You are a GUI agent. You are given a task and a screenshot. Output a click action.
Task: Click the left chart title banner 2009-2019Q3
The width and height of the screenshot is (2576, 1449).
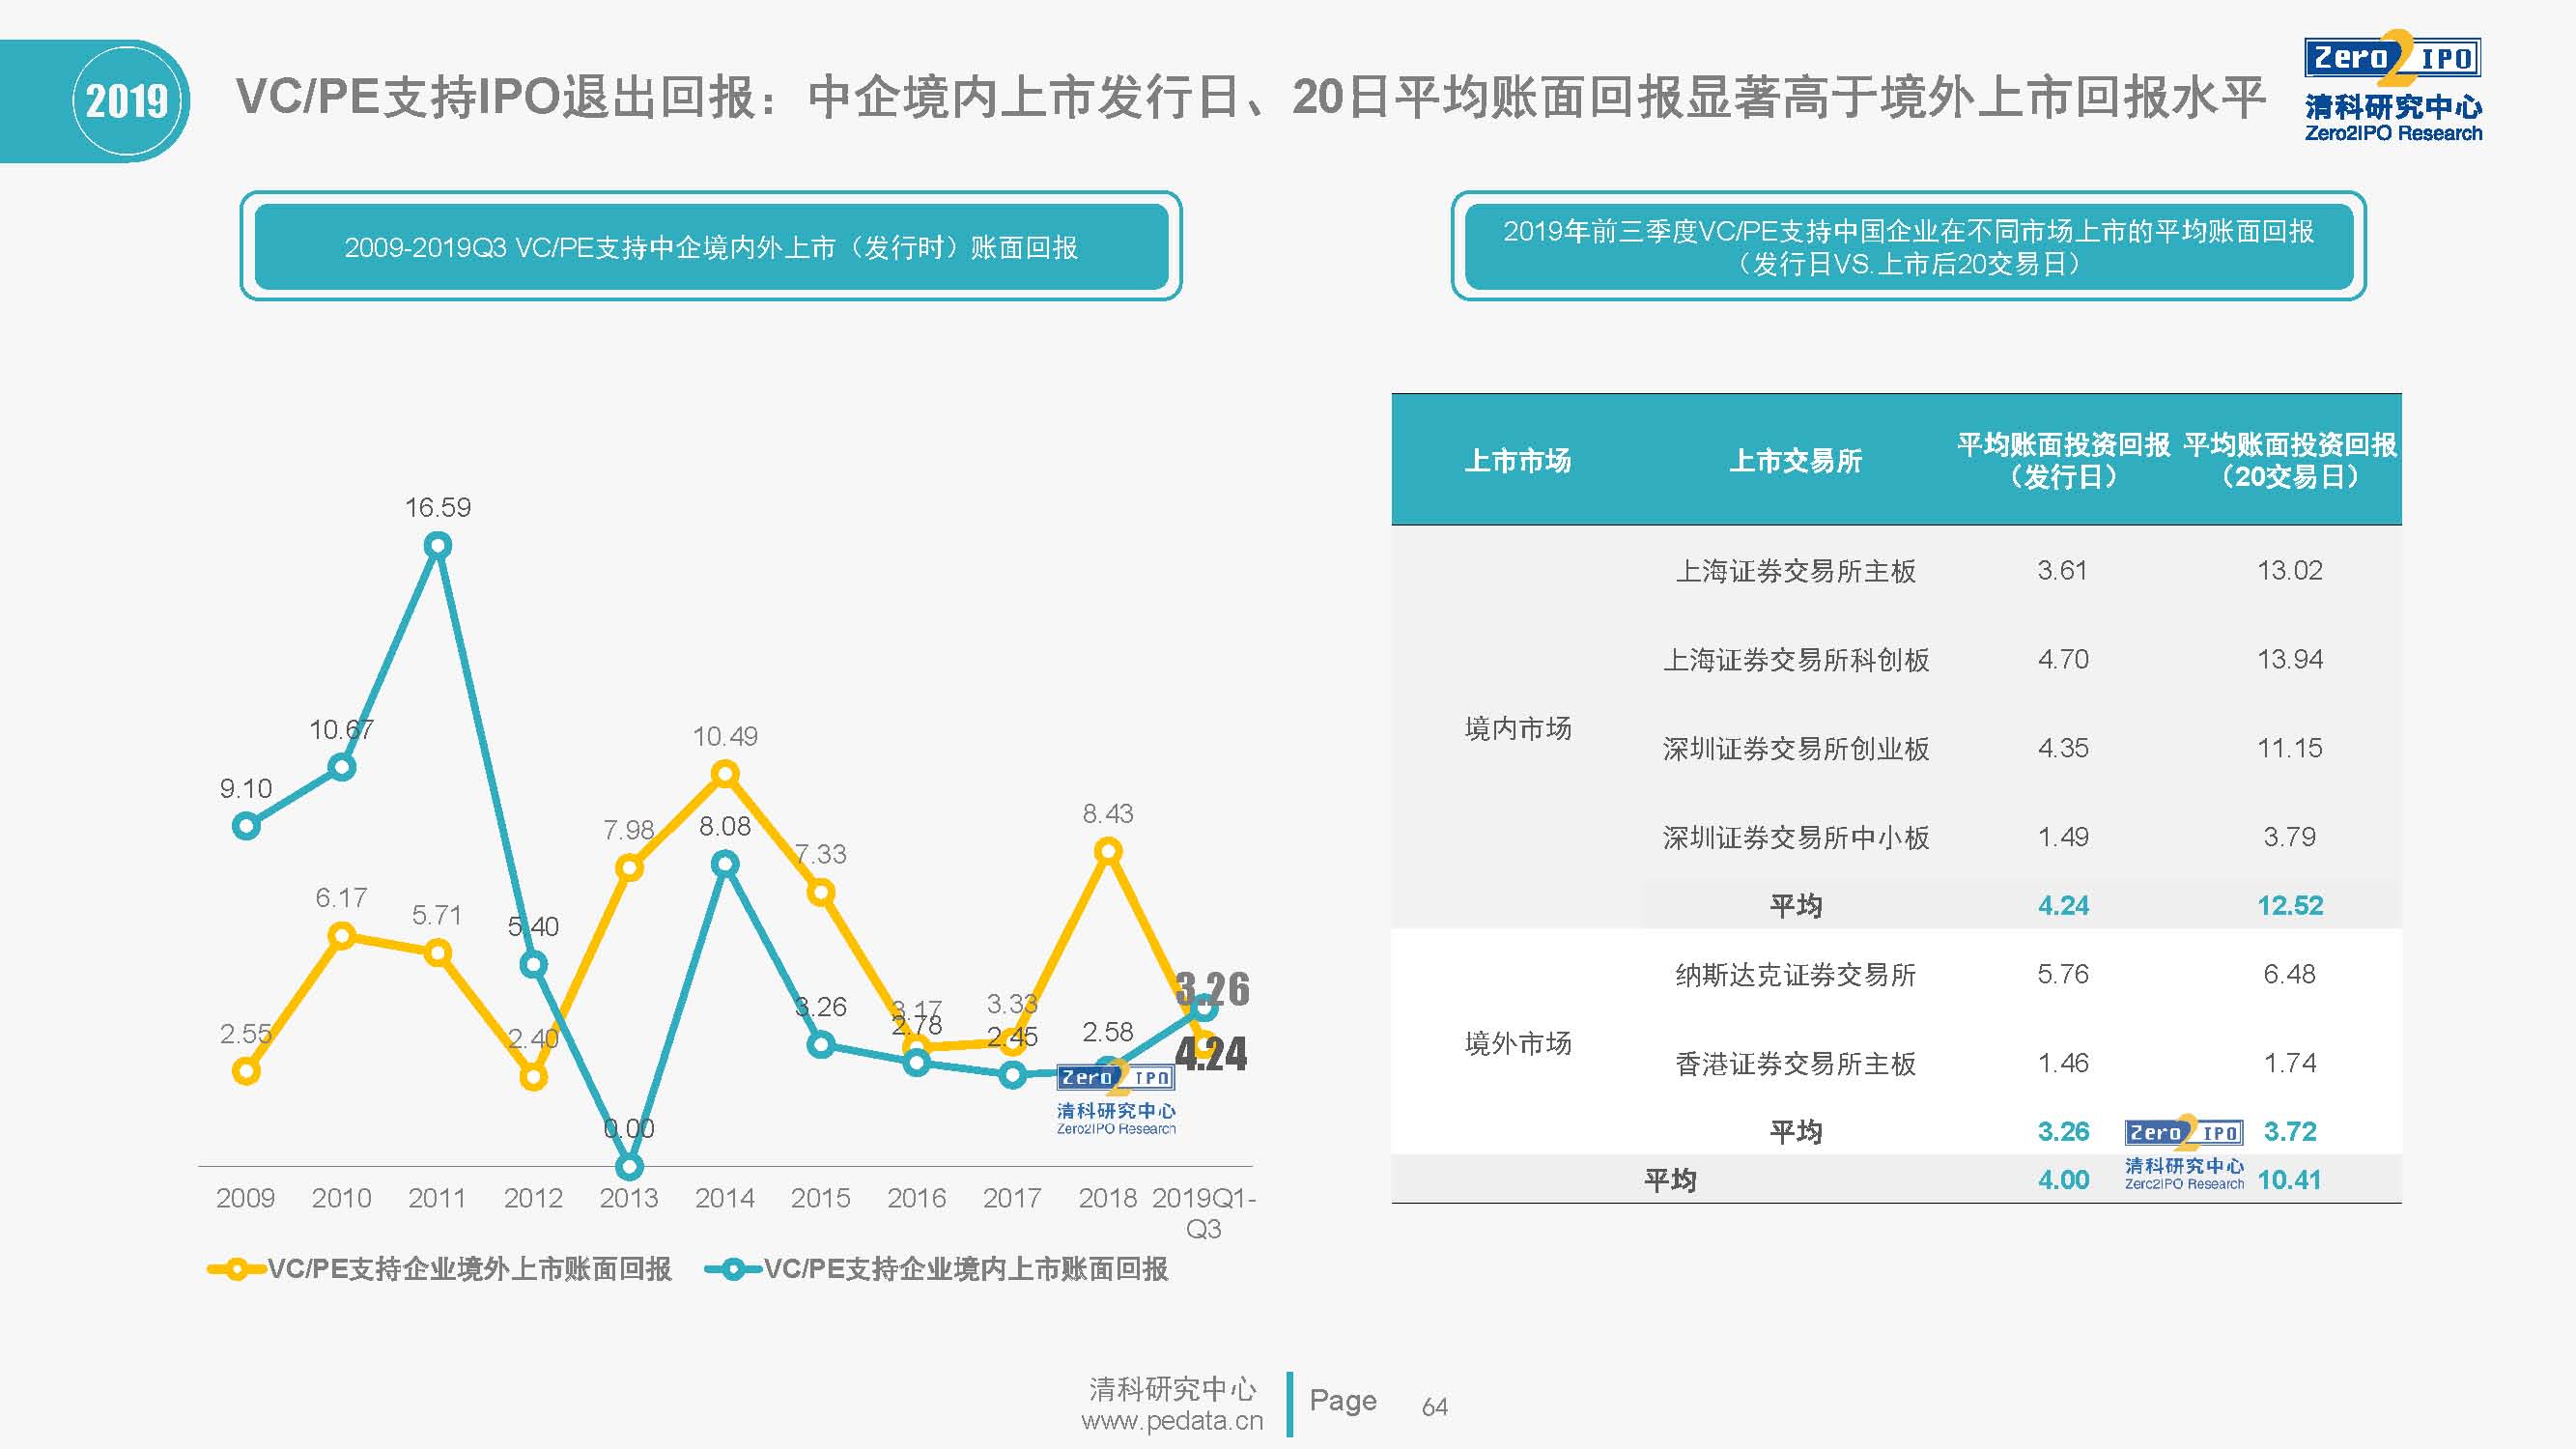(x=711, y=247)
